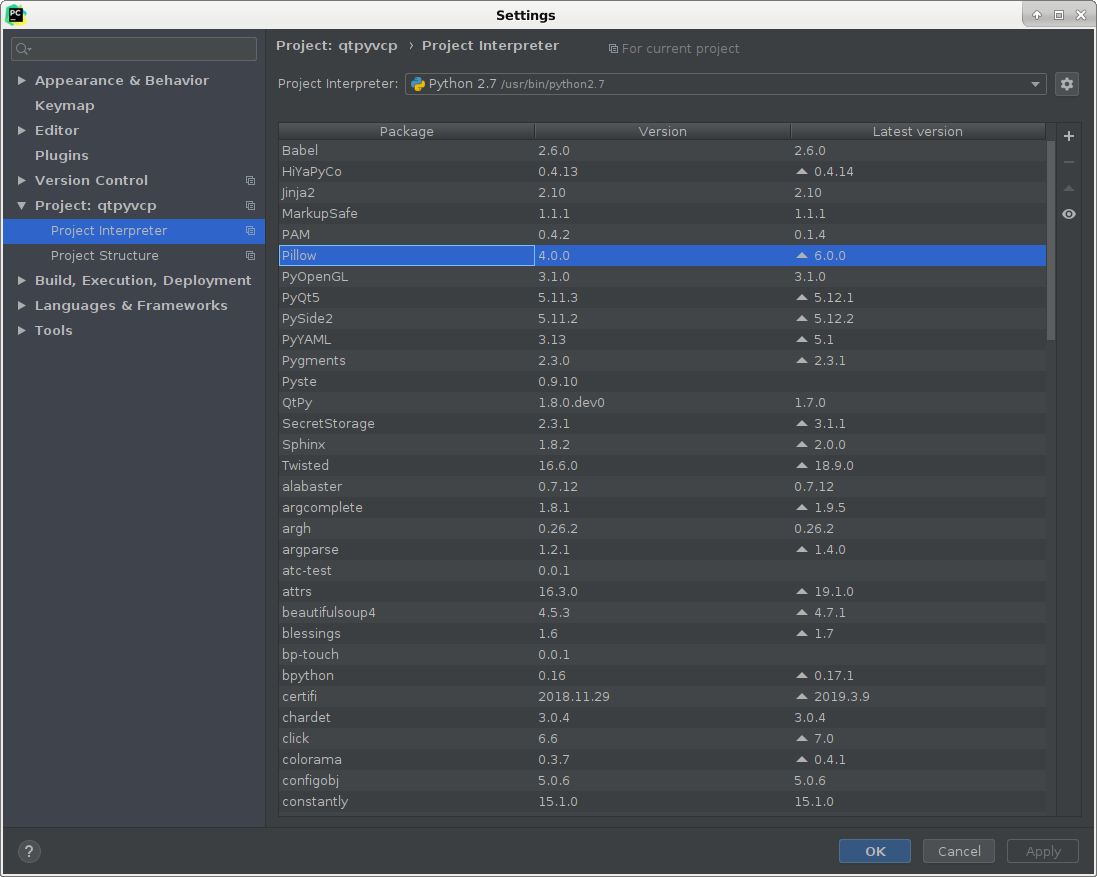Click the help question mark button
The width and height of the screenshot is (1097, 877).
(29, 851)
